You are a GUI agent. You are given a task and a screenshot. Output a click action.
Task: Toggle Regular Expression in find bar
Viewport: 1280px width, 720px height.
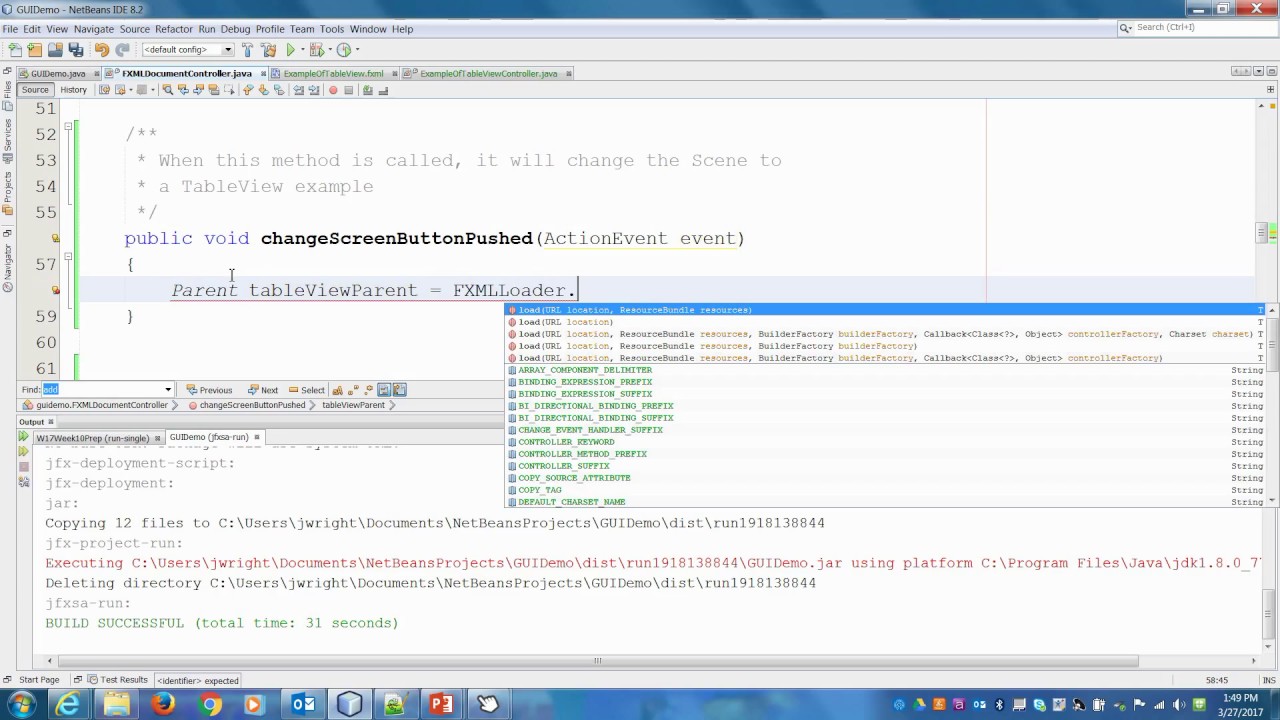[368, 390]
